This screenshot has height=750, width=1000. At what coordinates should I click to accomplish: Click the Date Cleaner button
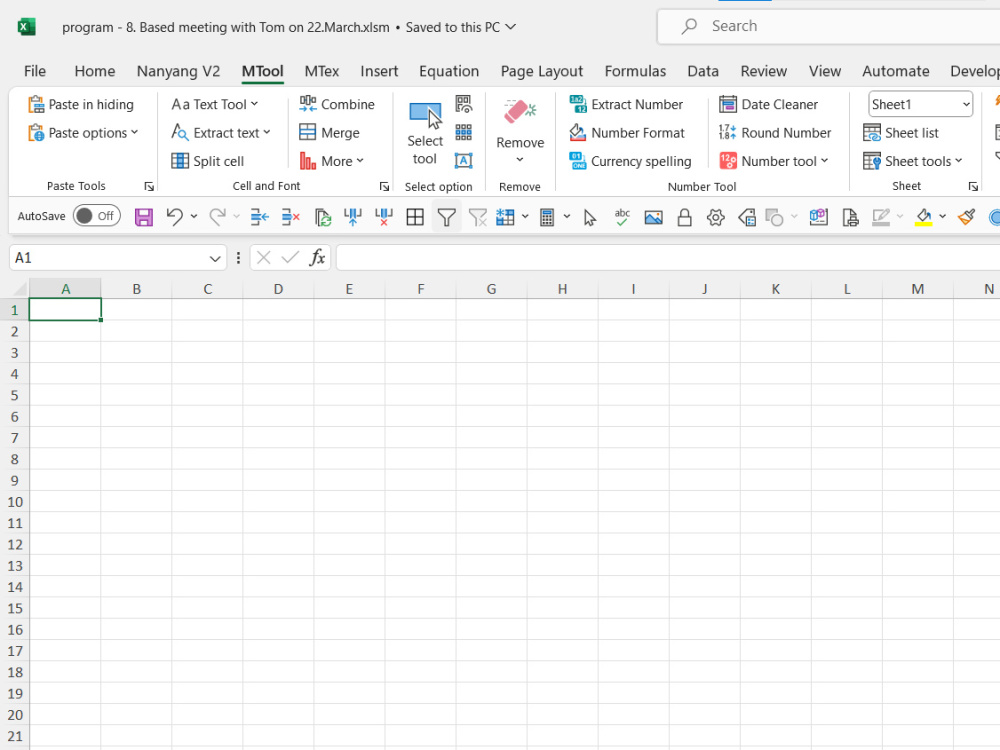768,104
